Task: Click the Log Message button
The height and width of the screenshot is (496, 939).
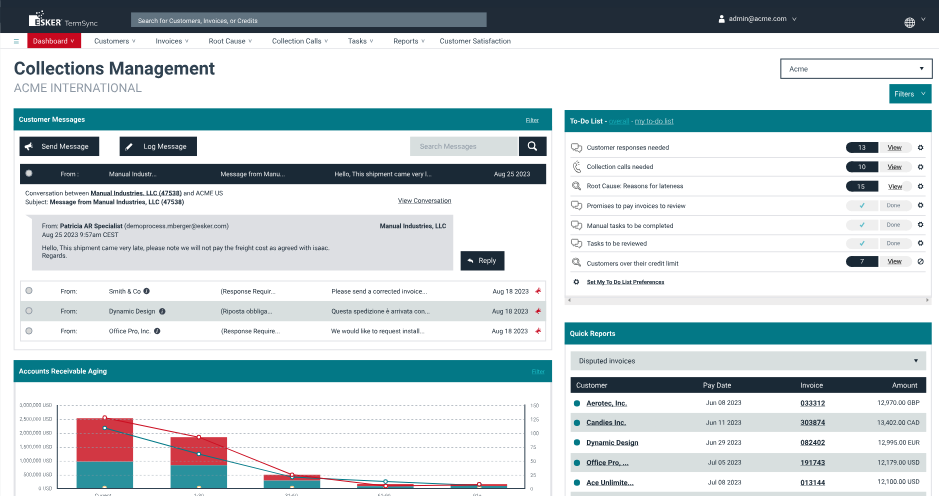Action: point(158,146)
